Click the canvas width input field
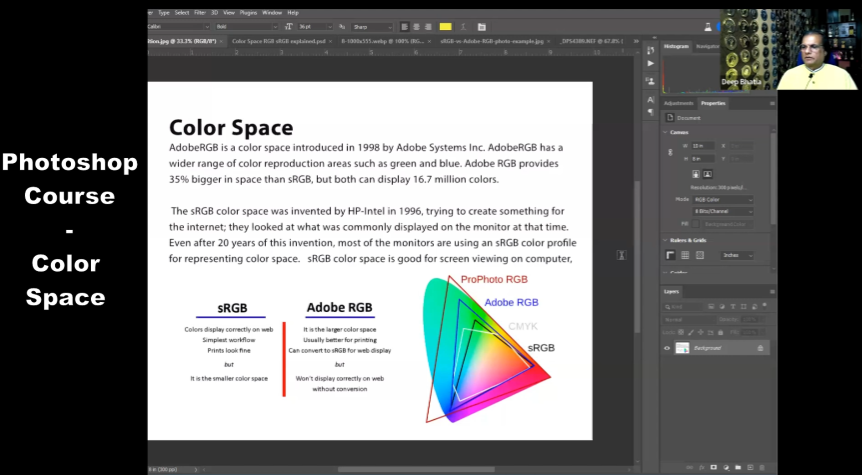862x475 pixels. pos(703,146)
